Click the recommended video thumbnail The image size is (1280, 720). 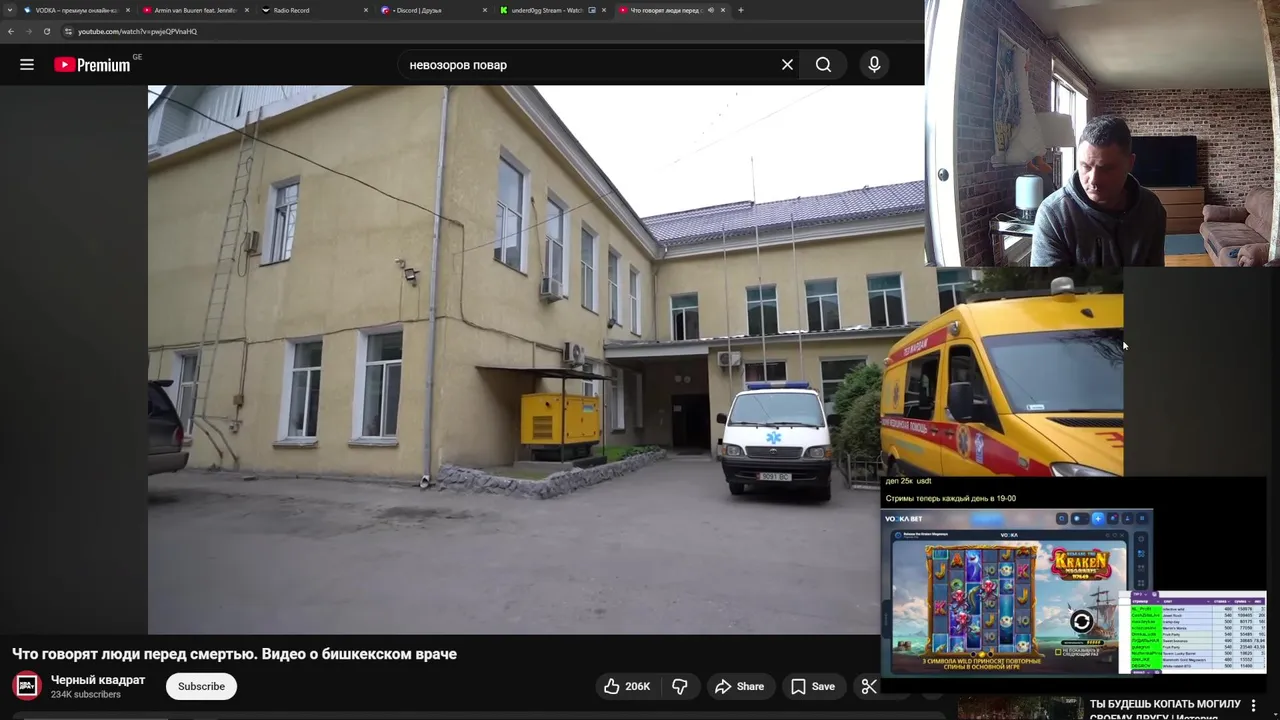click(x=1020, y=708)
